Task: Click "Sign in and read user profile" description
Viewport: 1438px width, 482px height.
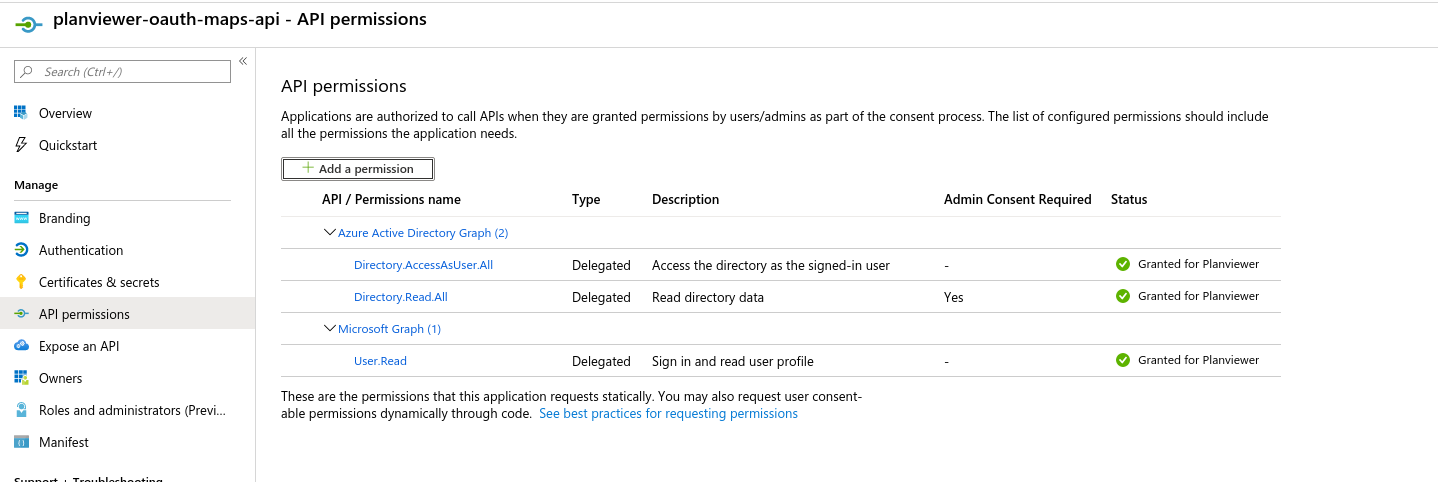Action: 733,361
